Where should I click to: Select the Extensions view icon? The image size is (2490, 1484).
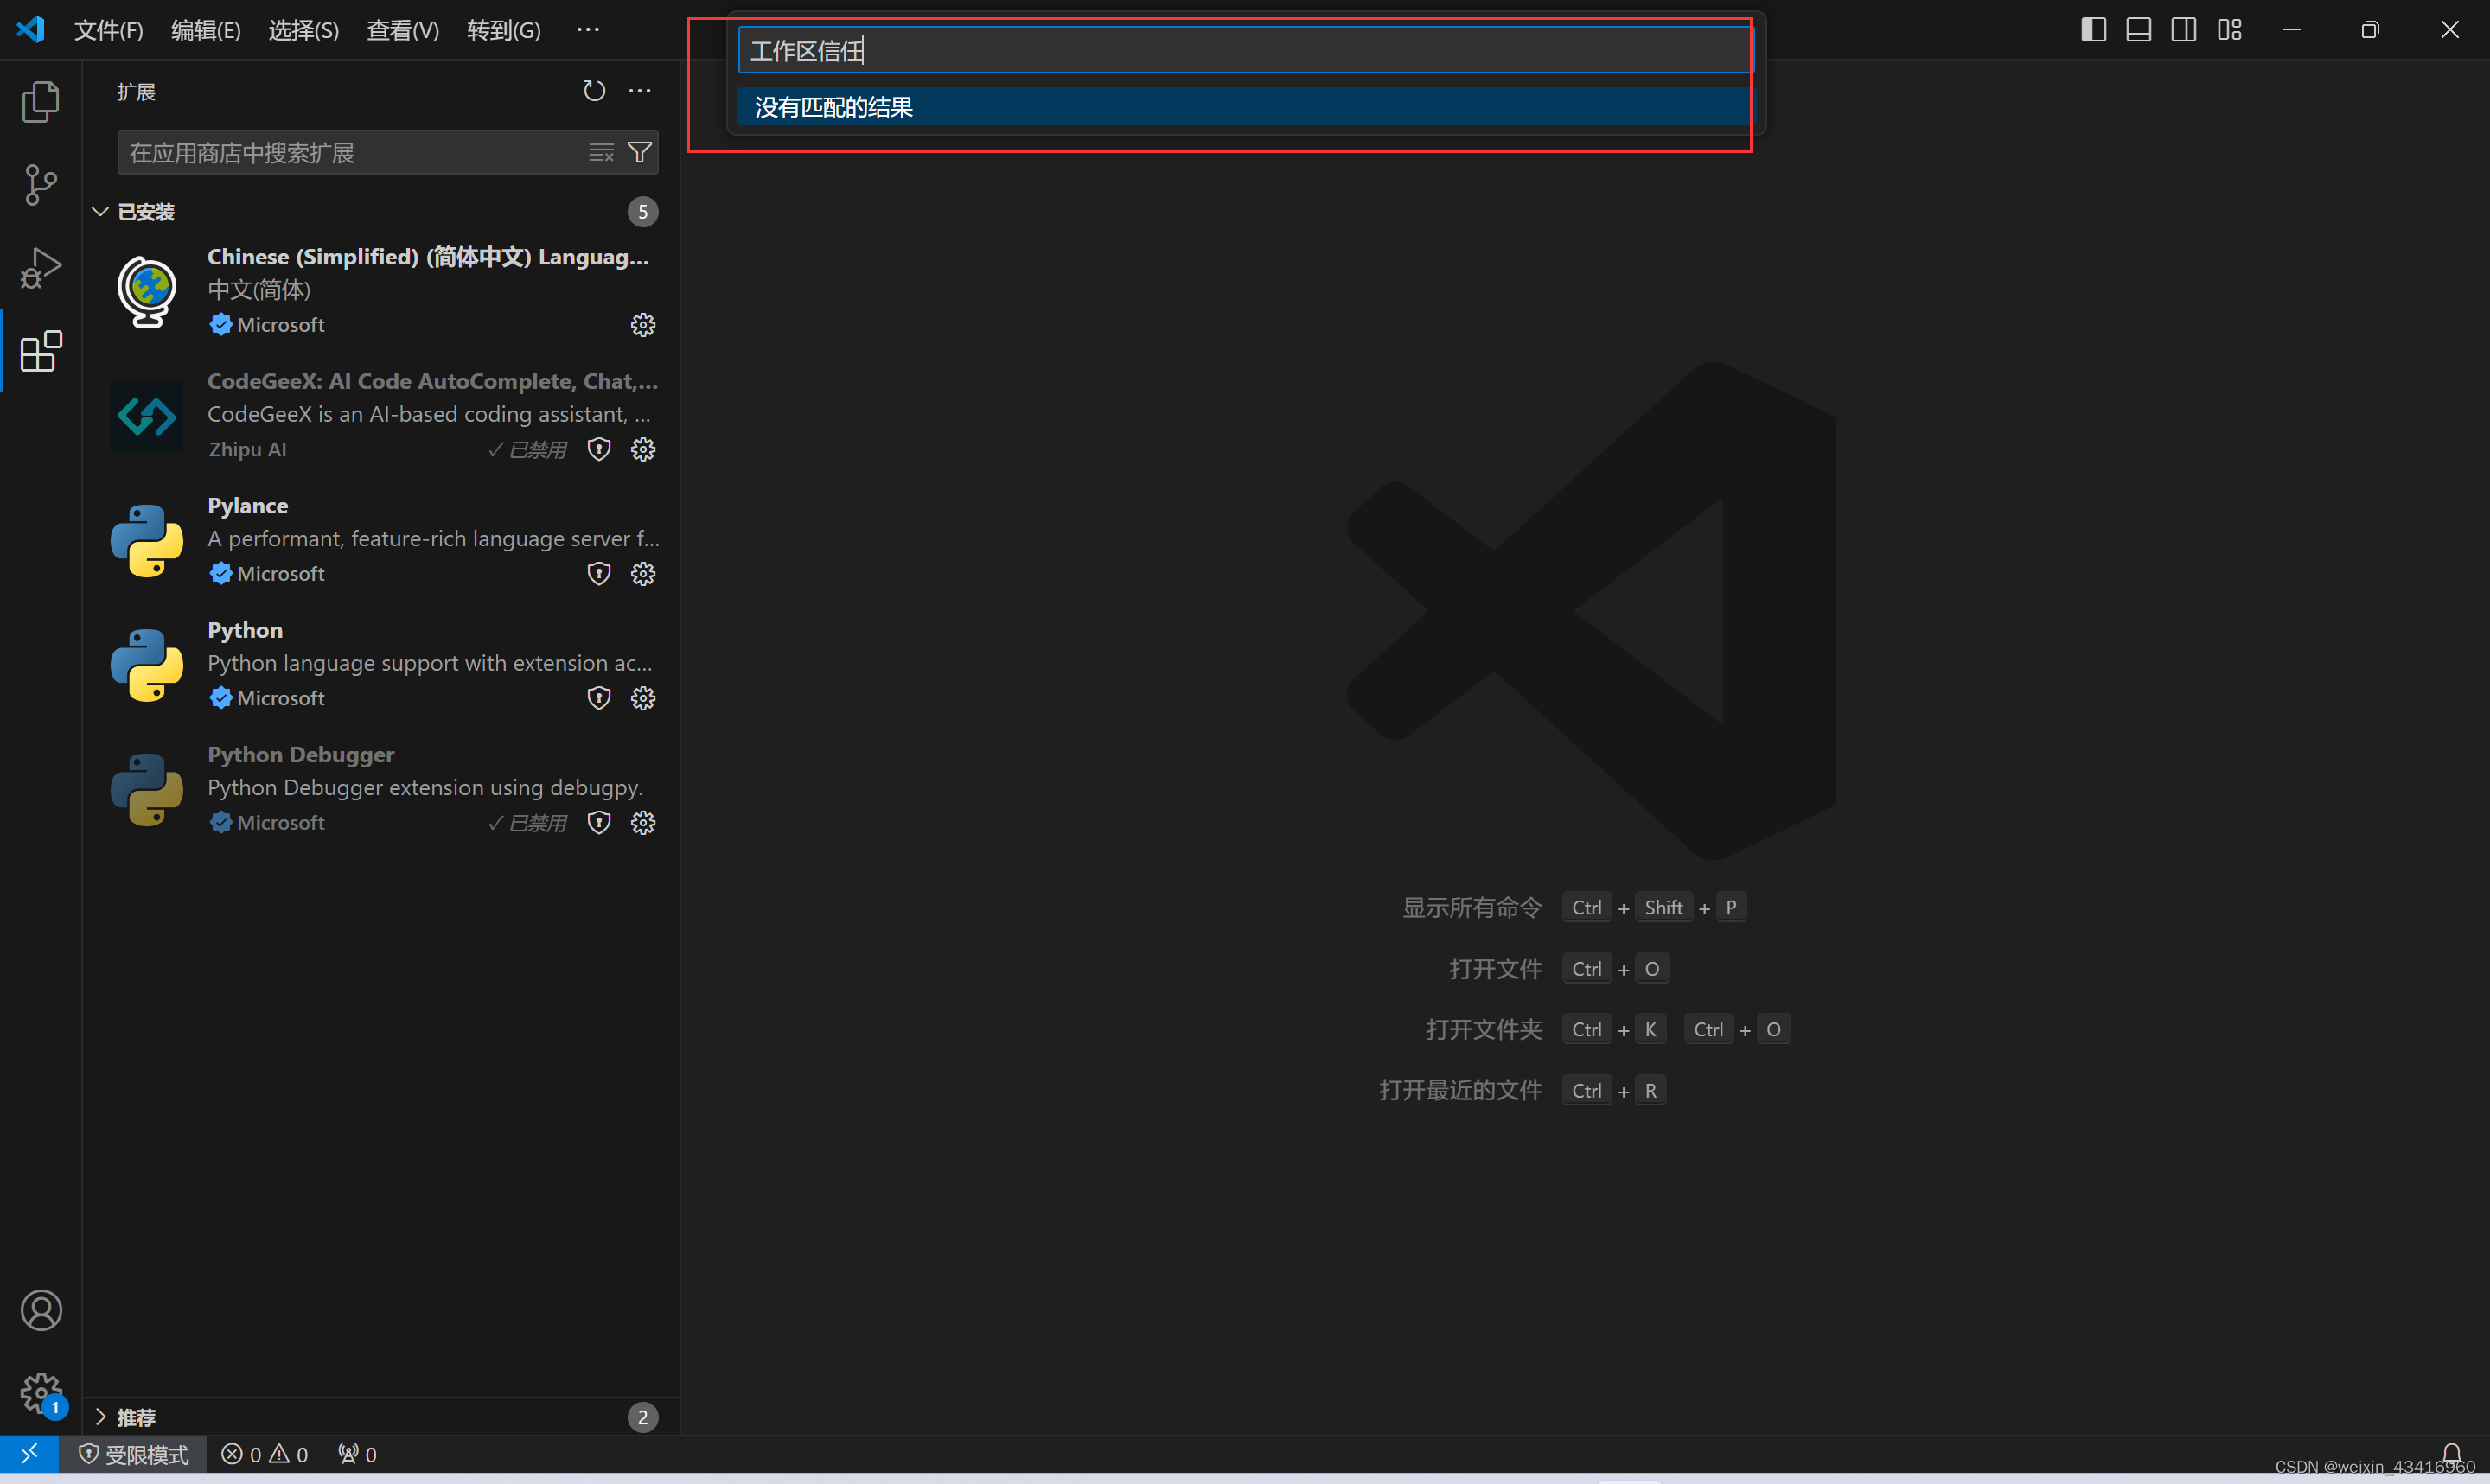tap(41, 351)
